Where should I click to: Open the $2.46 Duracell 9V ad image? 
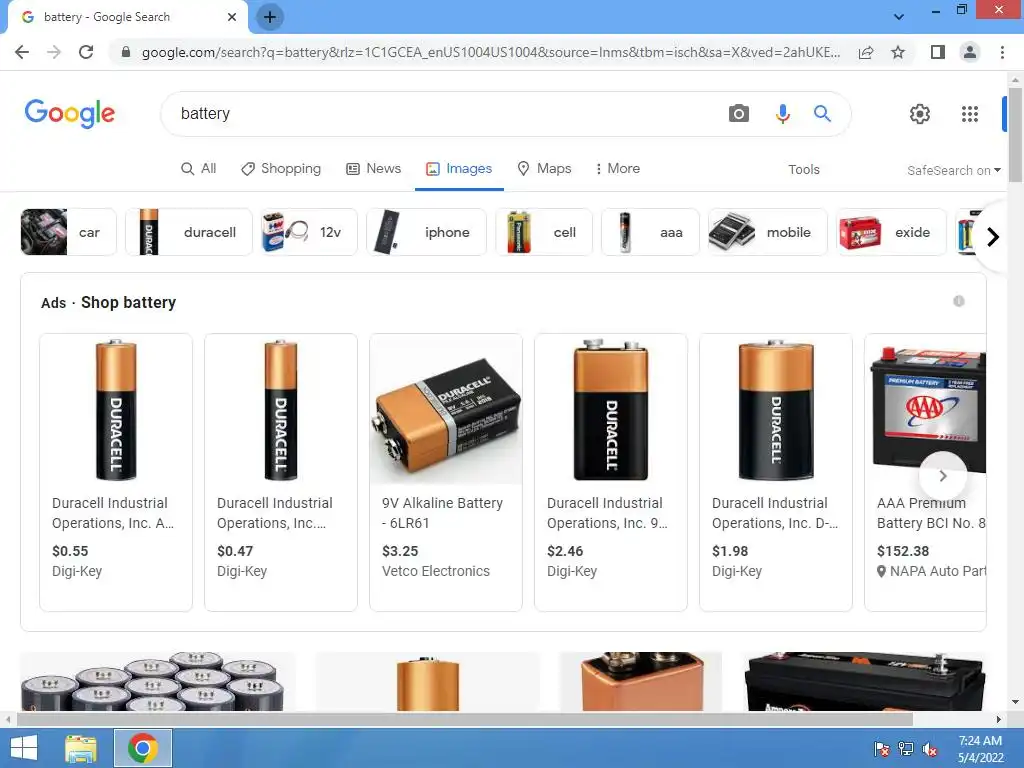tap(611, 409)
